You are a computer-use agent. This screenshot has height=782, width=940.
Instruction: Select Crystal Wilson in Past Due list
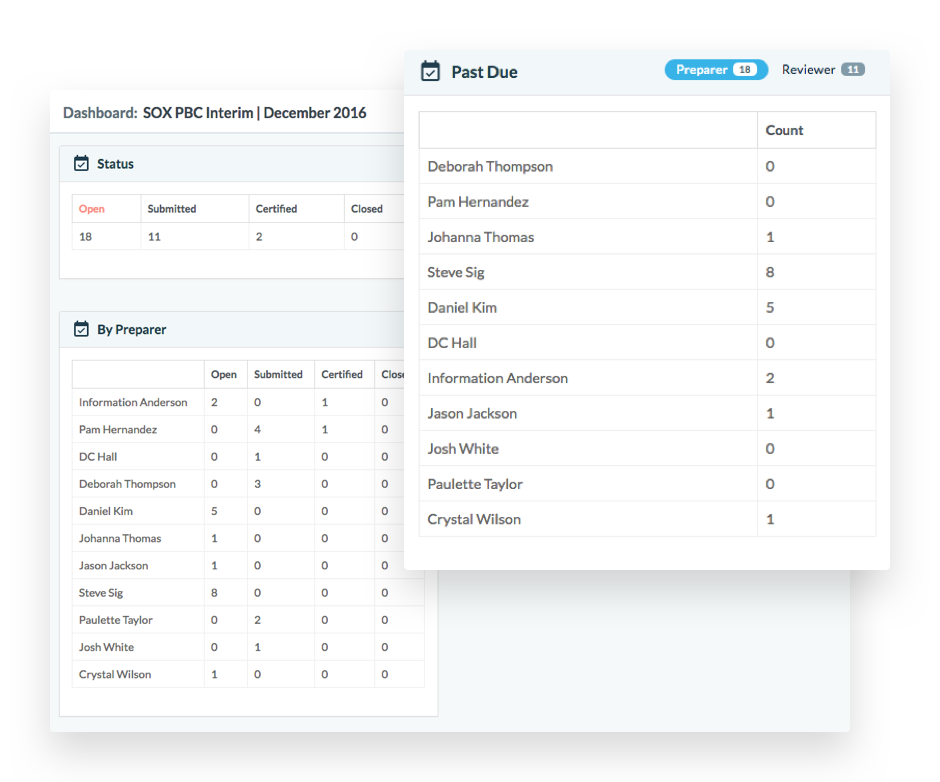point(474,519)
